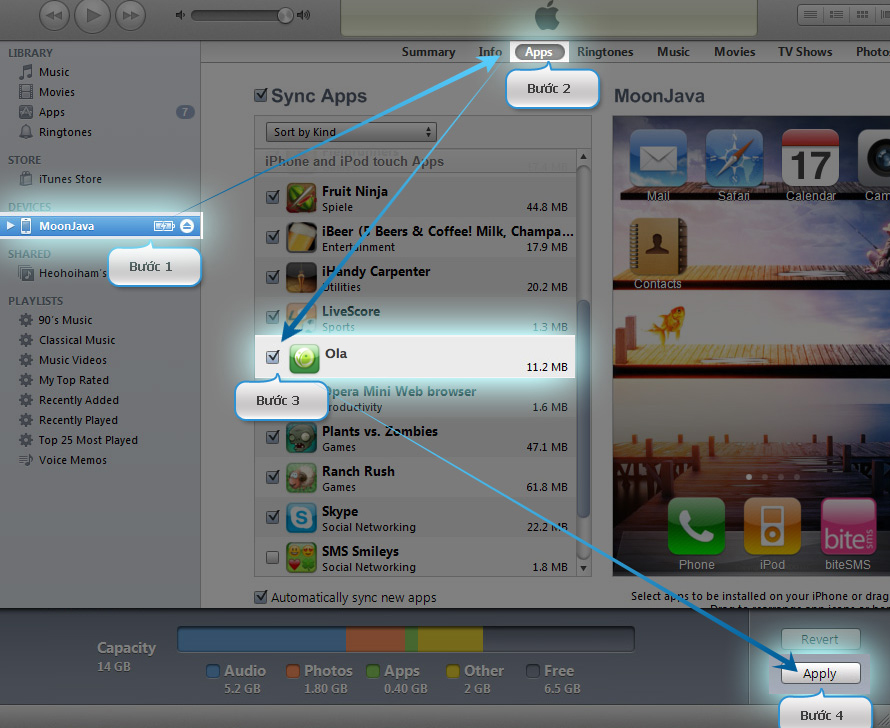890x728 pixels.
Task: Switch to the Music tab
Action: pyautogui.click(x=673, y=52)
